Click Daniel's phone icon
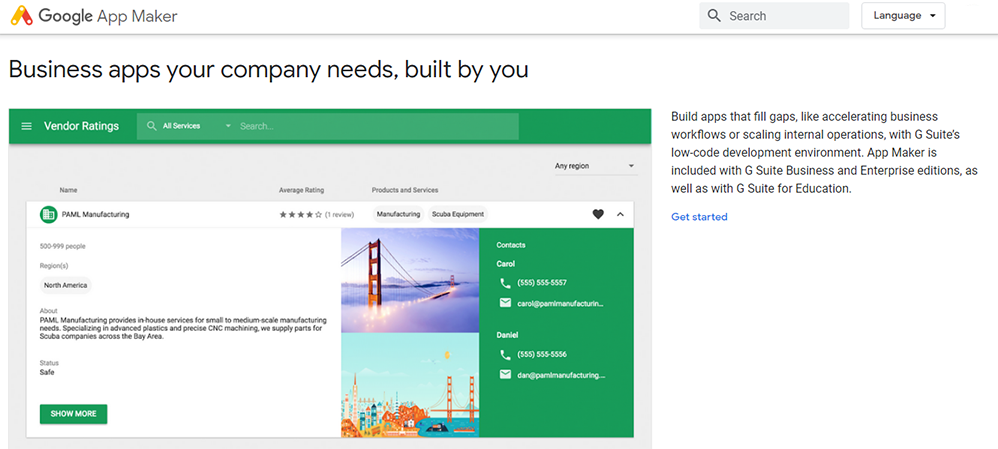 [505, 354]
